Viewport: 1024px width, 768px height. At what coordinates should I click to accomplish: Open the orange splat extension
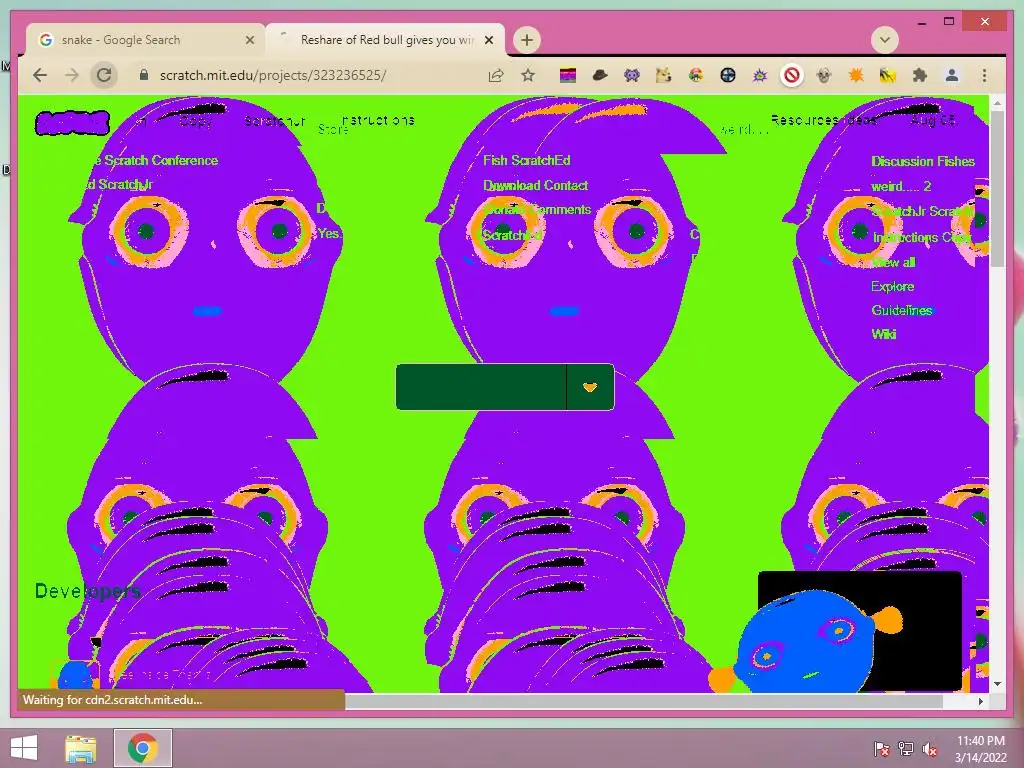(856, 76)
